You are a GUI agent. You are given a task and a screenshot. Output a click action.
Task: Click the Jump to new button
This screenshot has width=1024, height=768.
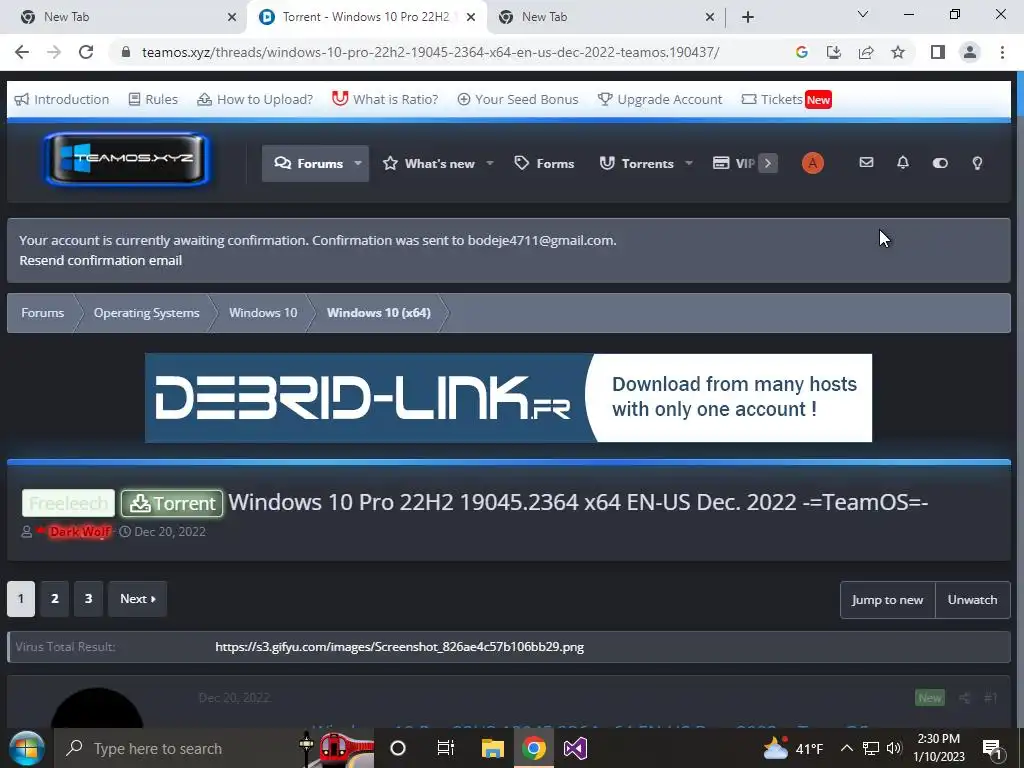tap(888, 600)
